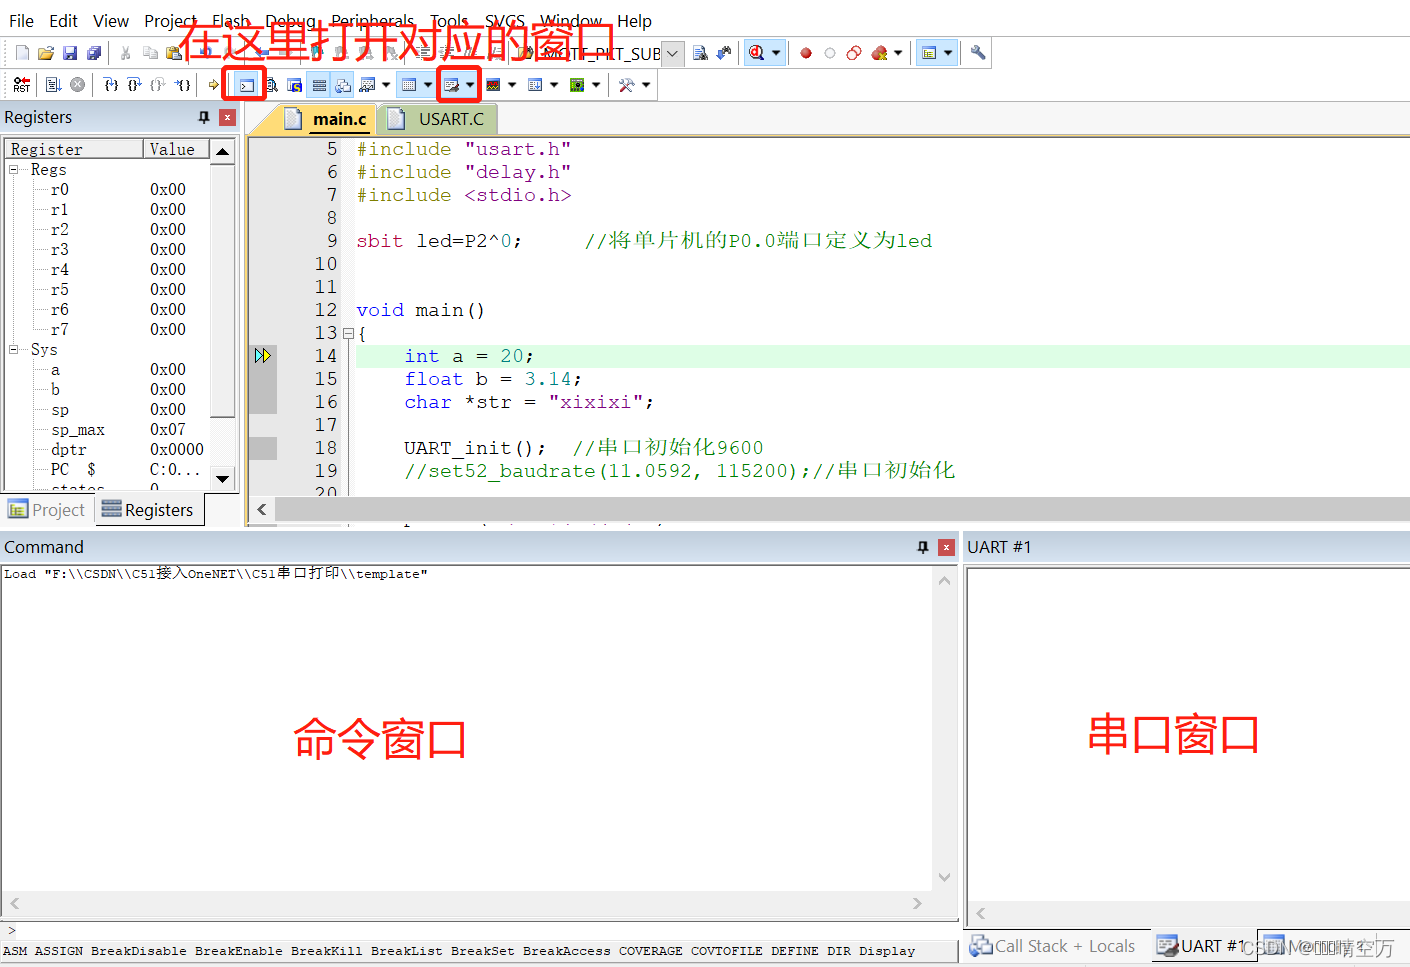1410x967 pixels.
Task: Click the incremental find icon
Action: [724, 53]
